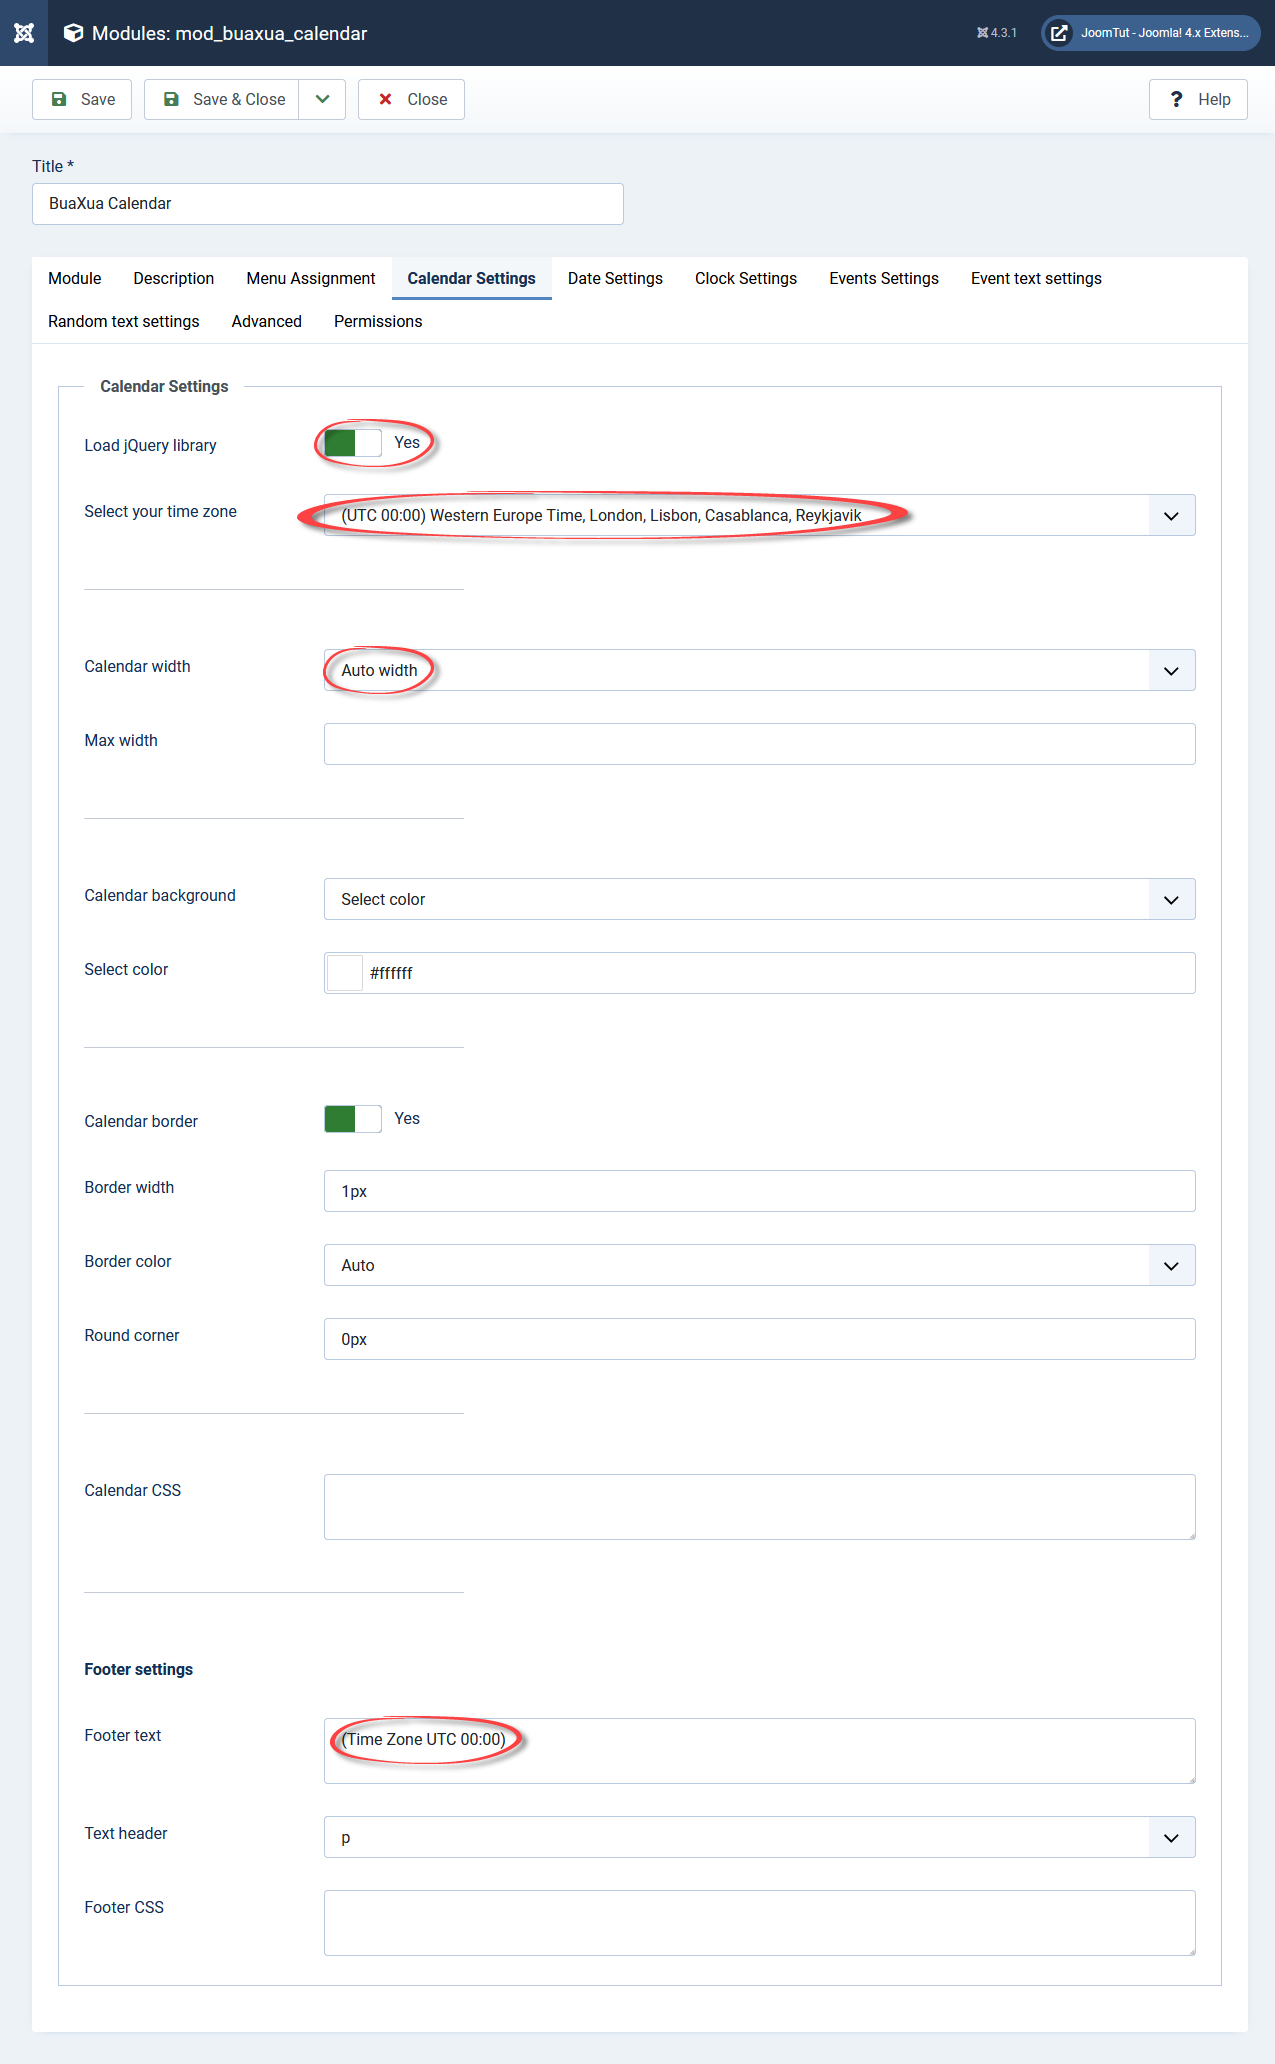The width and height of the screenshot is (1275, 2064).
Task: Open the Menu Assignment tab
Action: coord(311,278)
